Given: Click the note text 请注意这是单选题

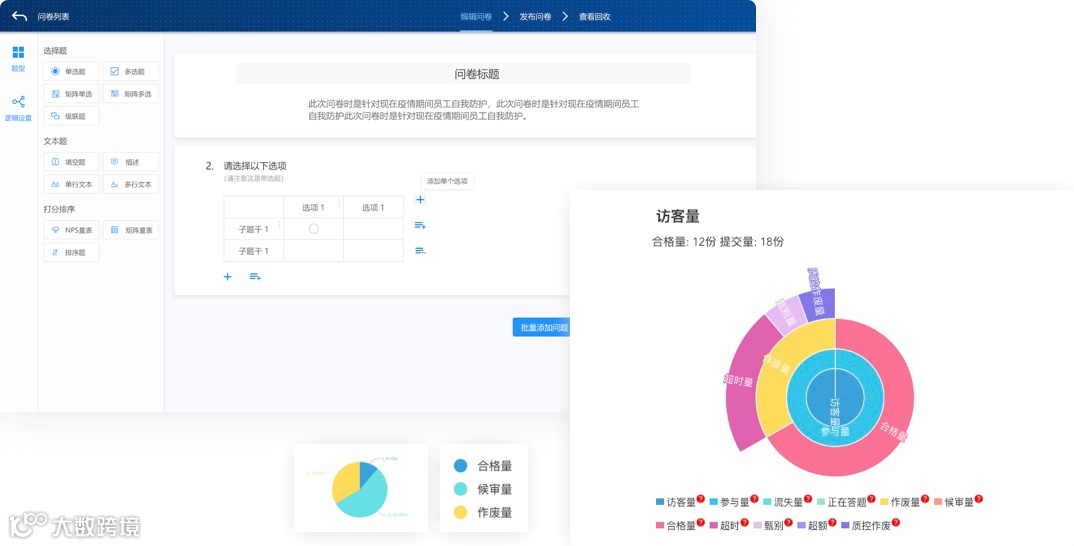Looking at the screenshot, I should [x=254, y=178].
